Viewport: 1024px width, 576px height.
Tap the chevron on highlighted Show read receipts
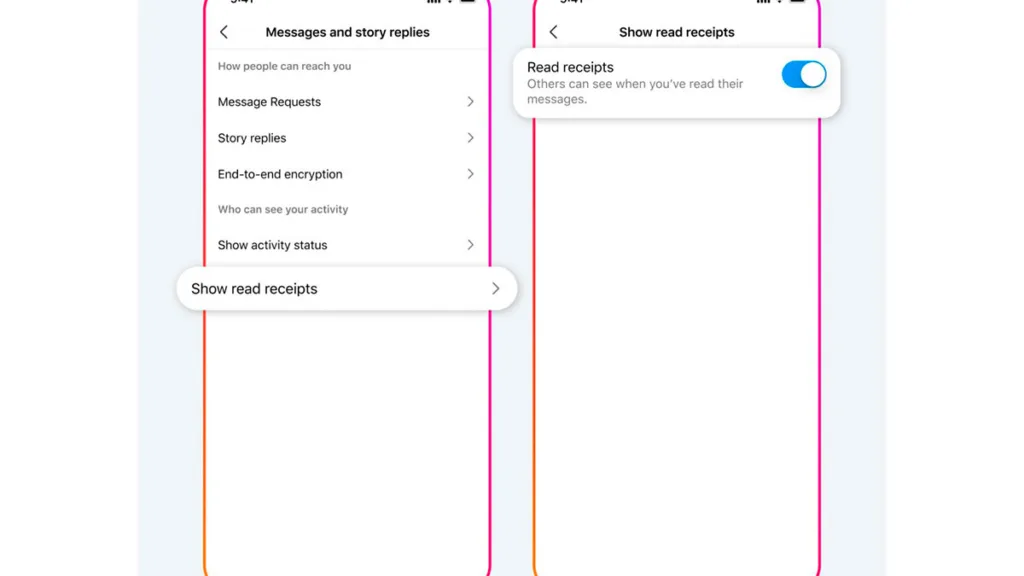point(496,289)
